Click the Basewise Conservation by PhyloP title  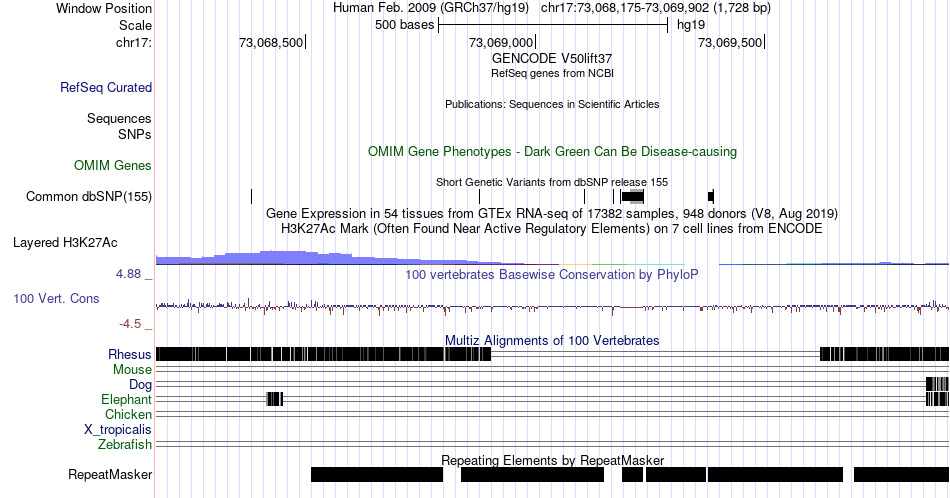click(x=552, y=274)
